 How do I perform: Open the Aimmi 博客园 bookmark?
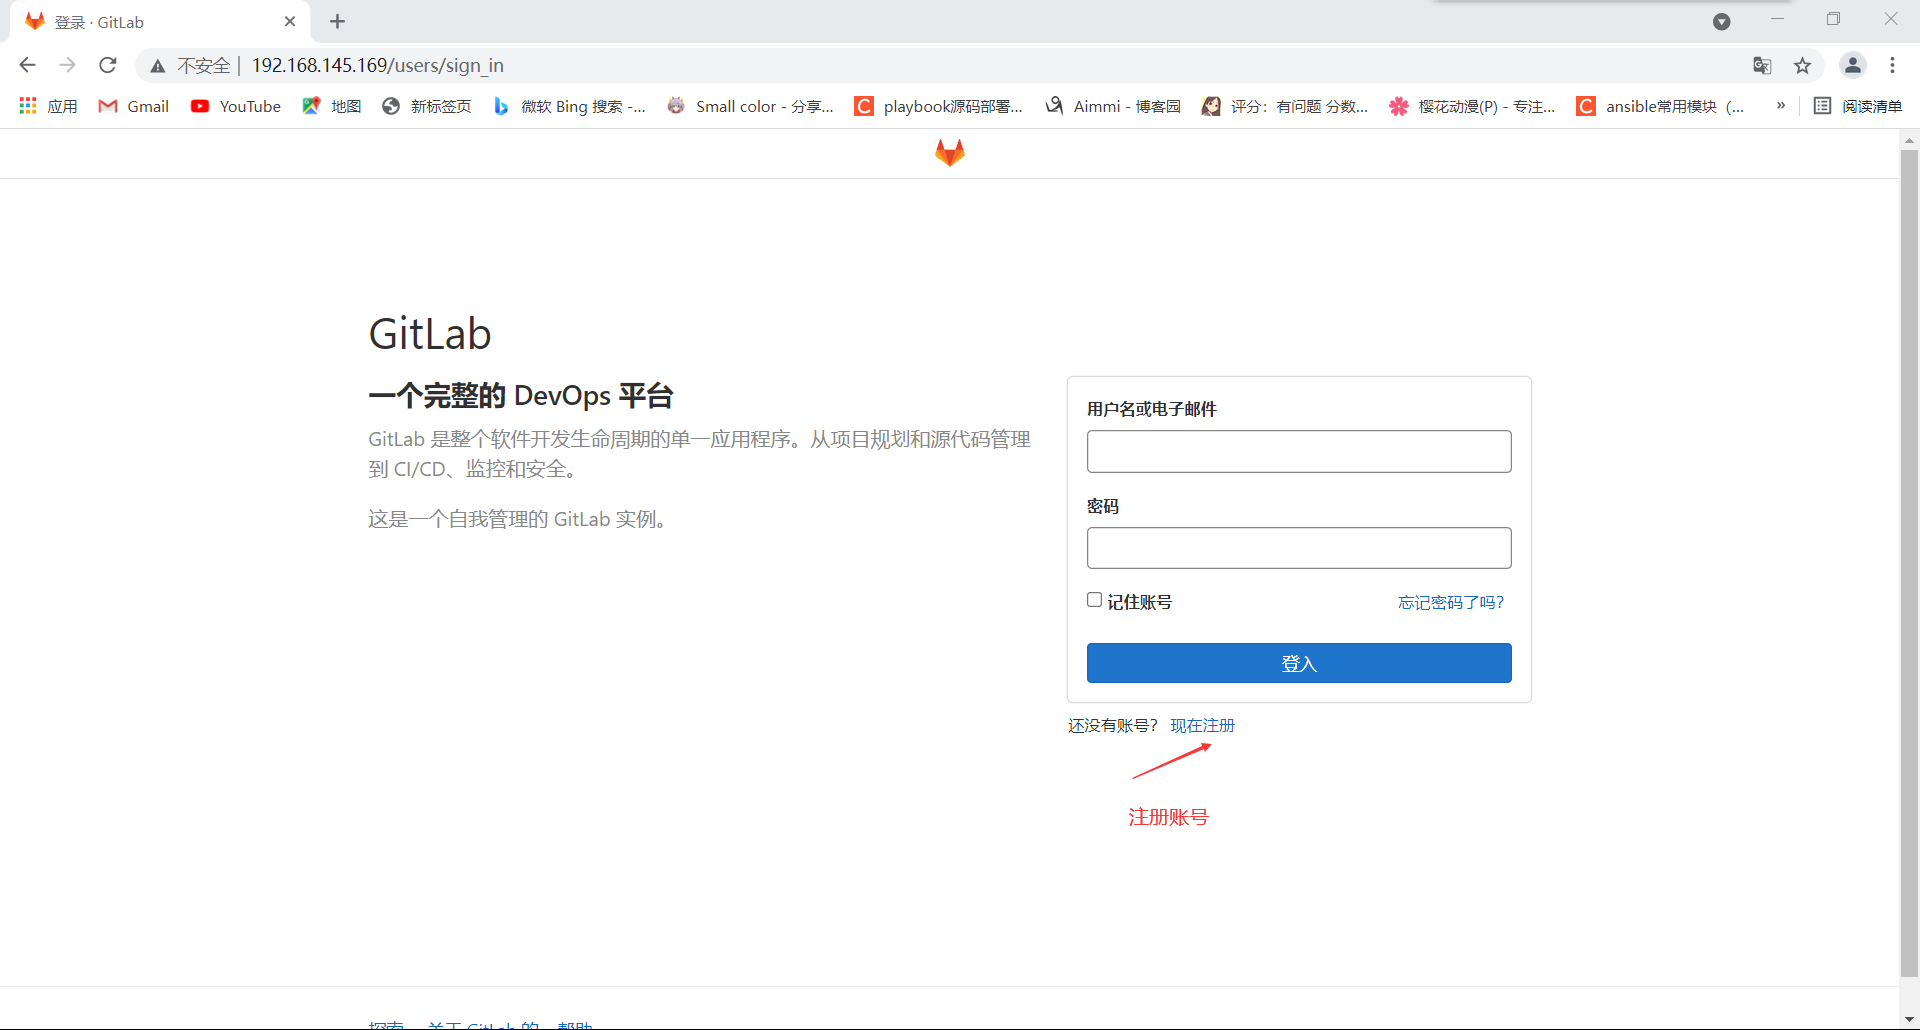1113,106
